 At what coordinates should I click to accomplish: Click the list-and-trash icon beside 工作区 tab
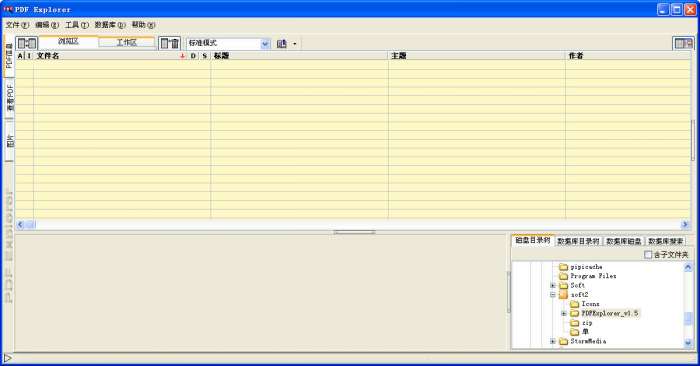170,43
